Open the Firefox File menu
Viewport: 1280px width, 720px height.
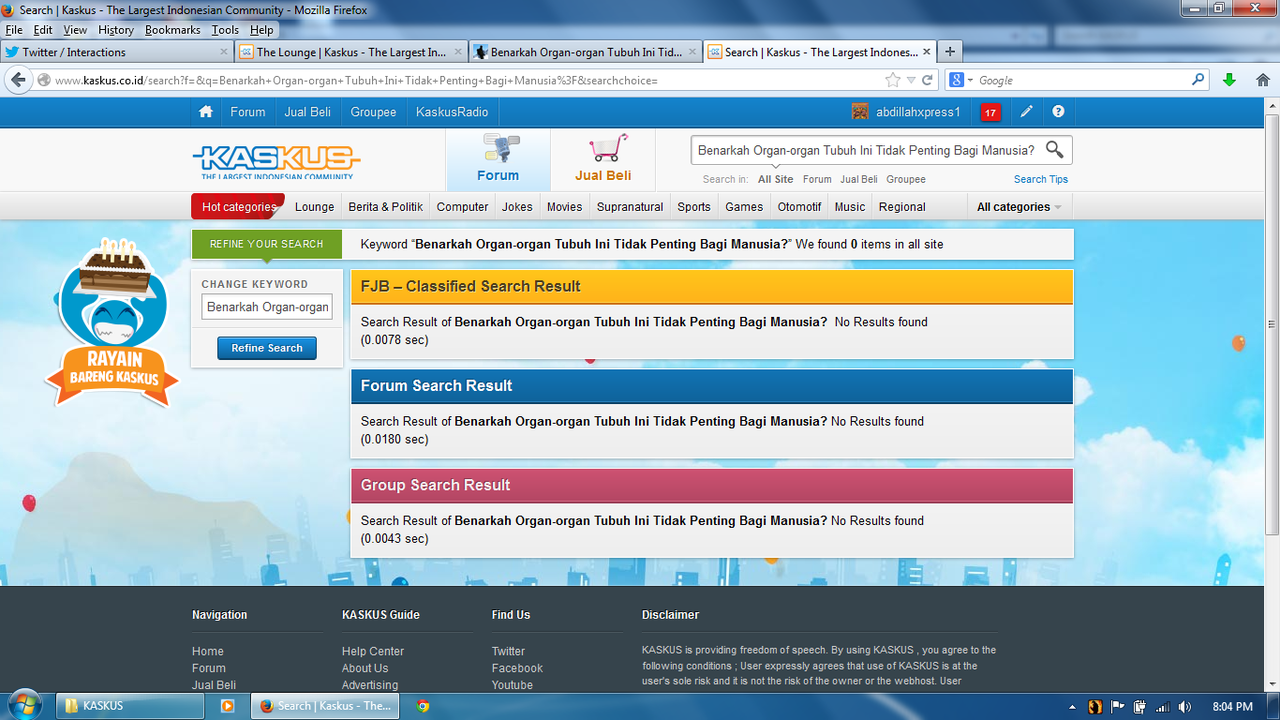pos(14,30)
